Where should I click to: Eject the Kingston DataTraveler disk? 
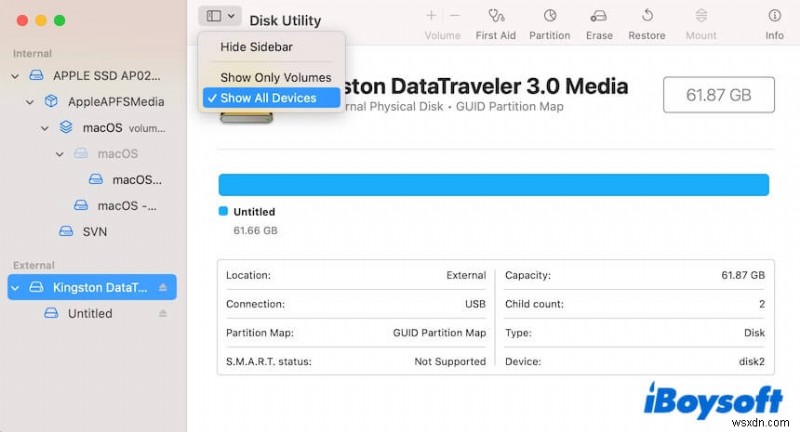(163, 288)
